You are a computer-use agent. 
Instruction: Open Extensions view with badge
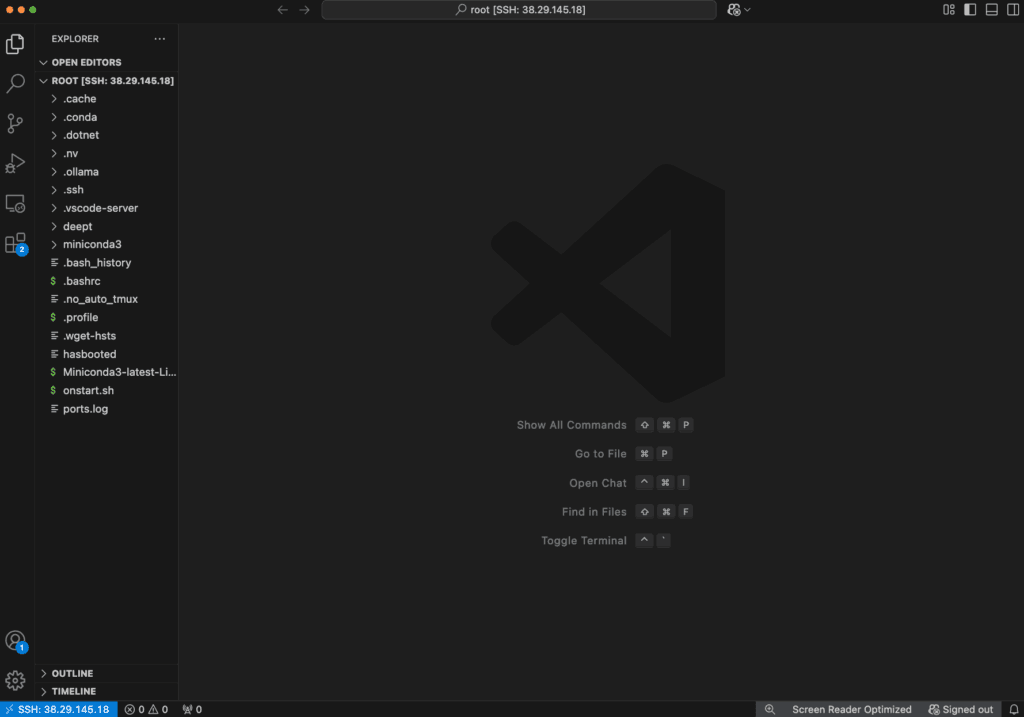click(x=15, y=244)
